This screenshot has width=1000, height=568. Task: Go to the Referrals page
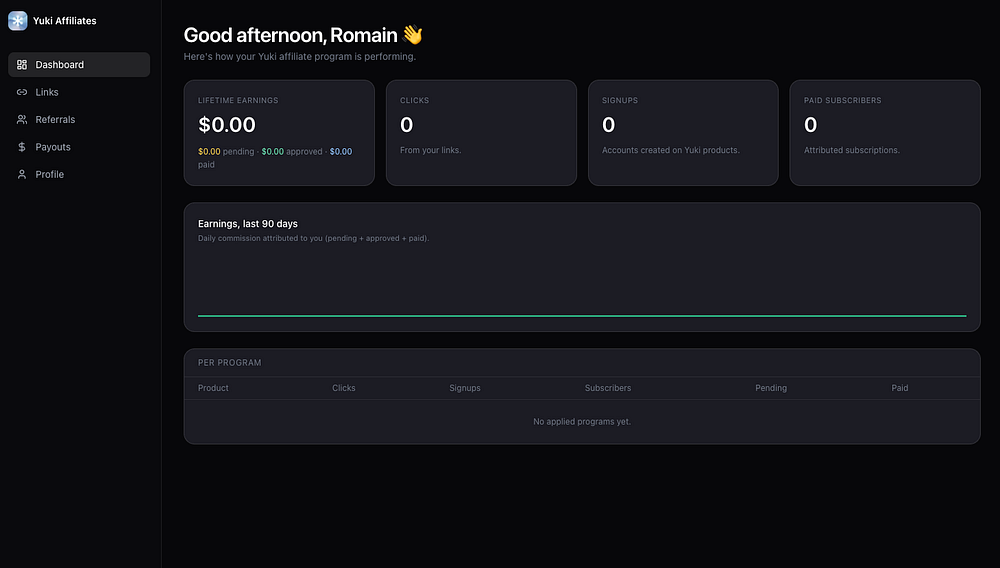click(55, 120)
